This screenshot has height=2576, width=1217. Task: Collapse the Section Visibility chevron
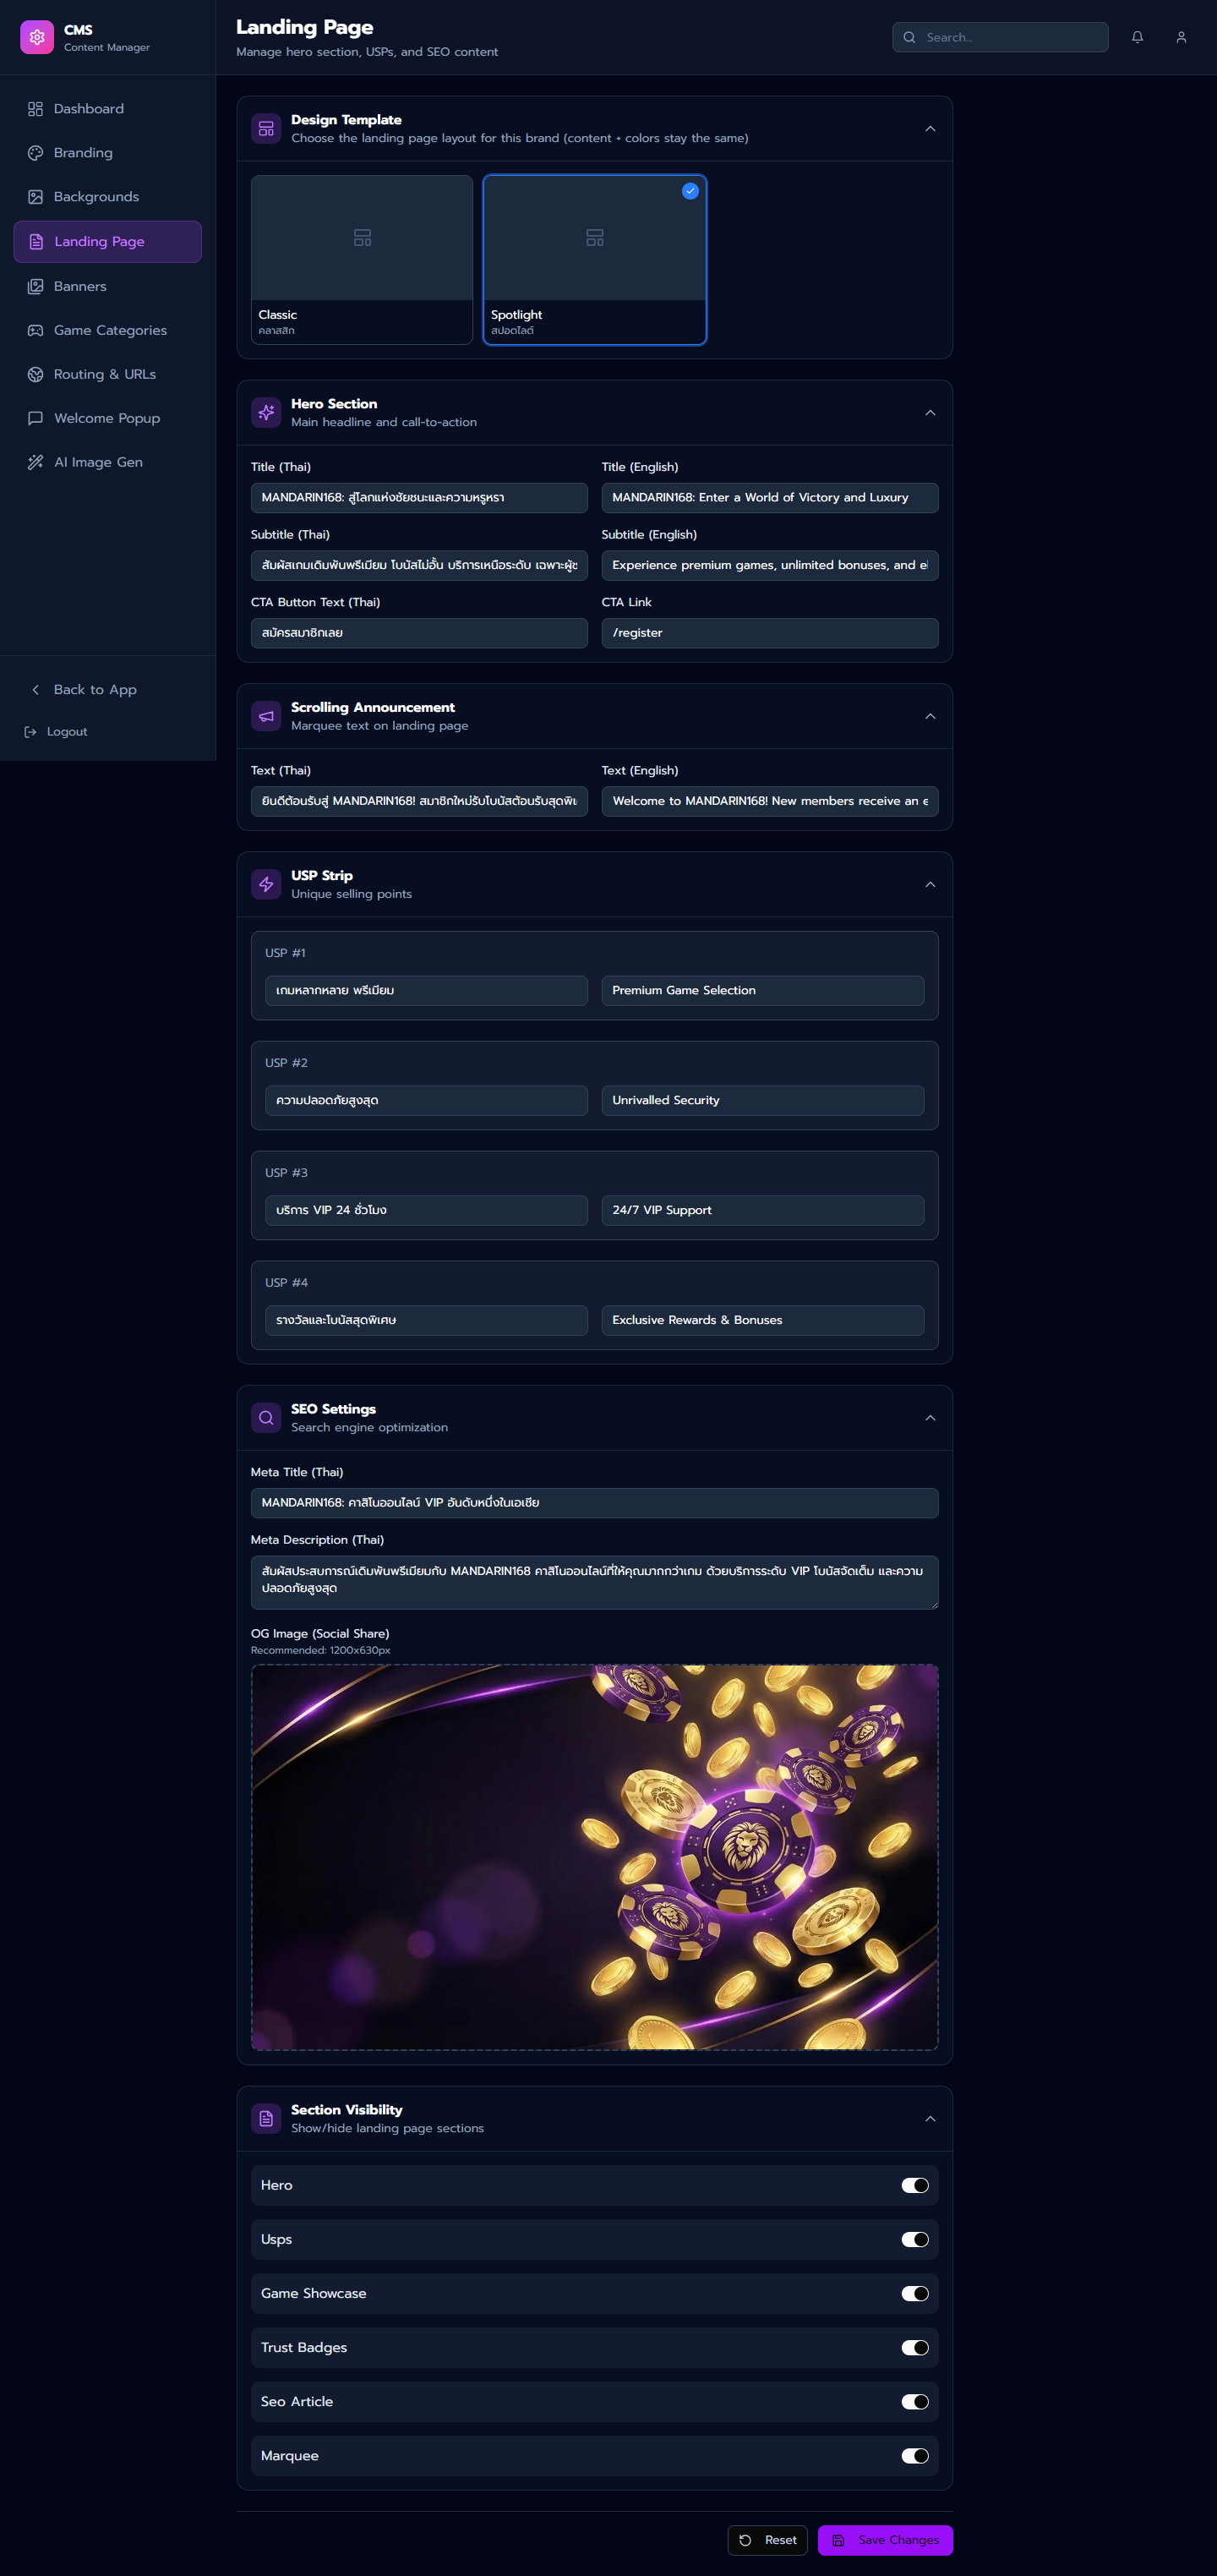click(930, 2118)
